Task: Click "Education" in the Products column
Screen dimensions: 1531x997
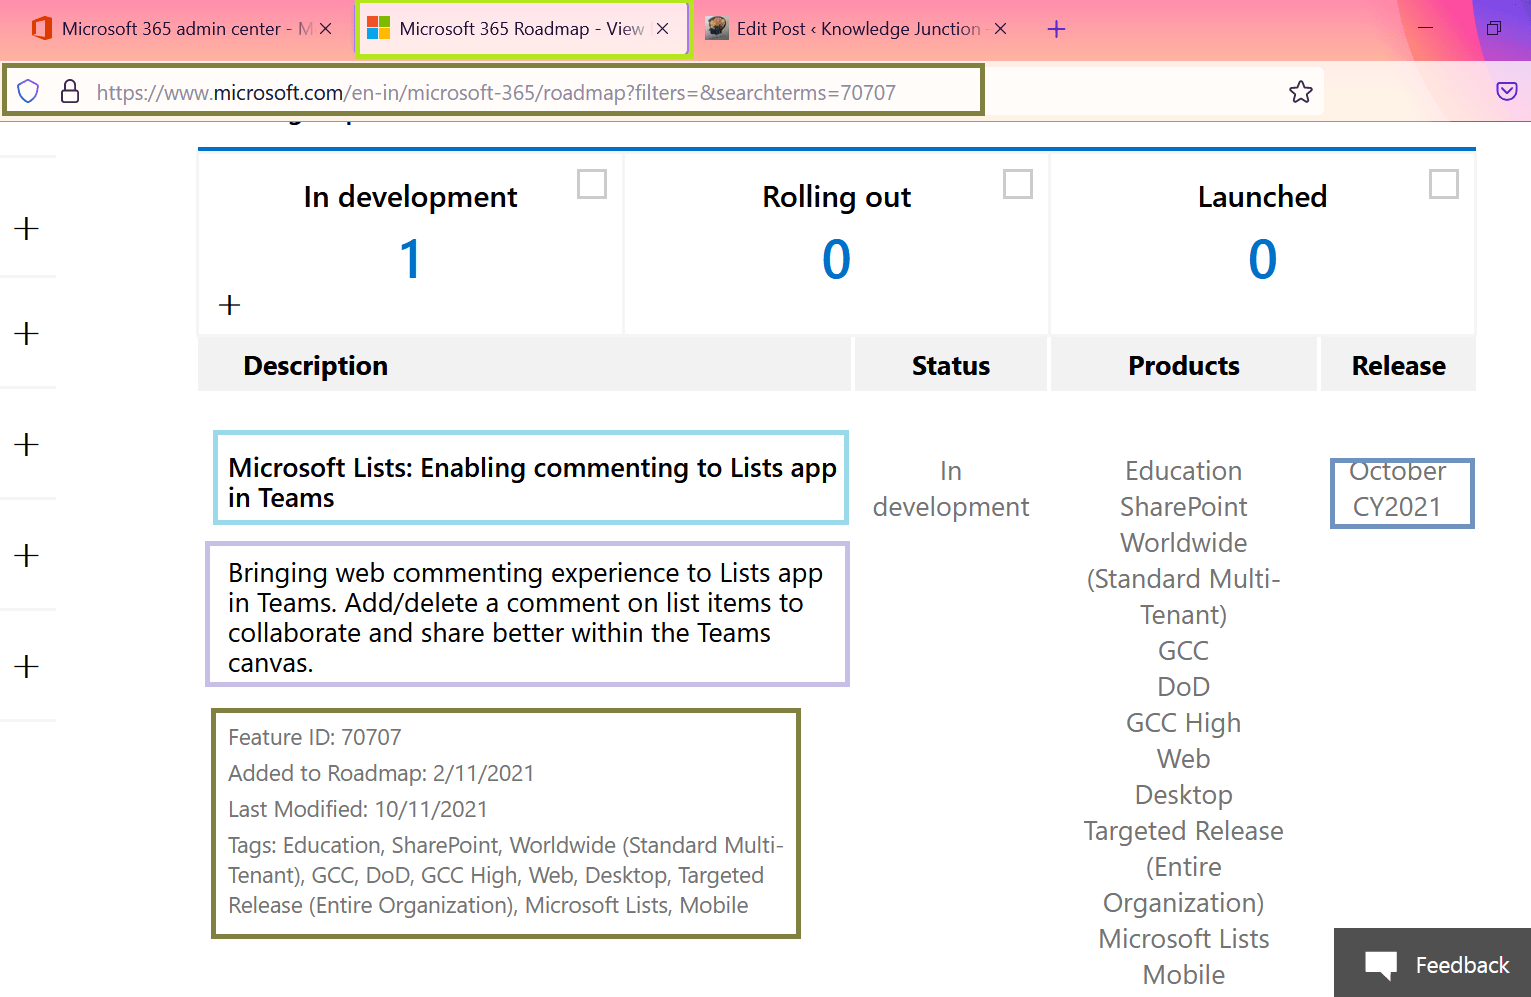Action: [1184, 471]
